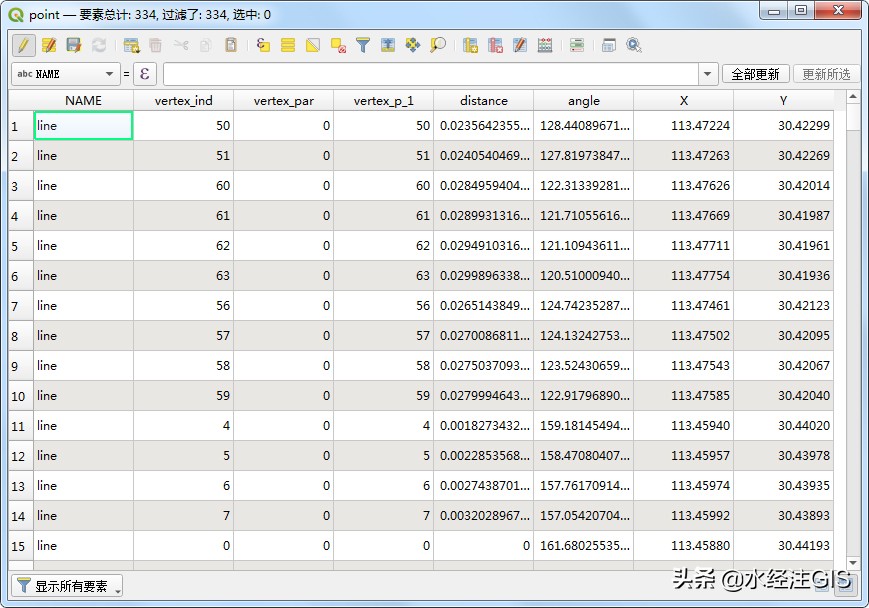Click angle cell 124.74235287...
Screen dimensions: 869x608
(584, 305)
